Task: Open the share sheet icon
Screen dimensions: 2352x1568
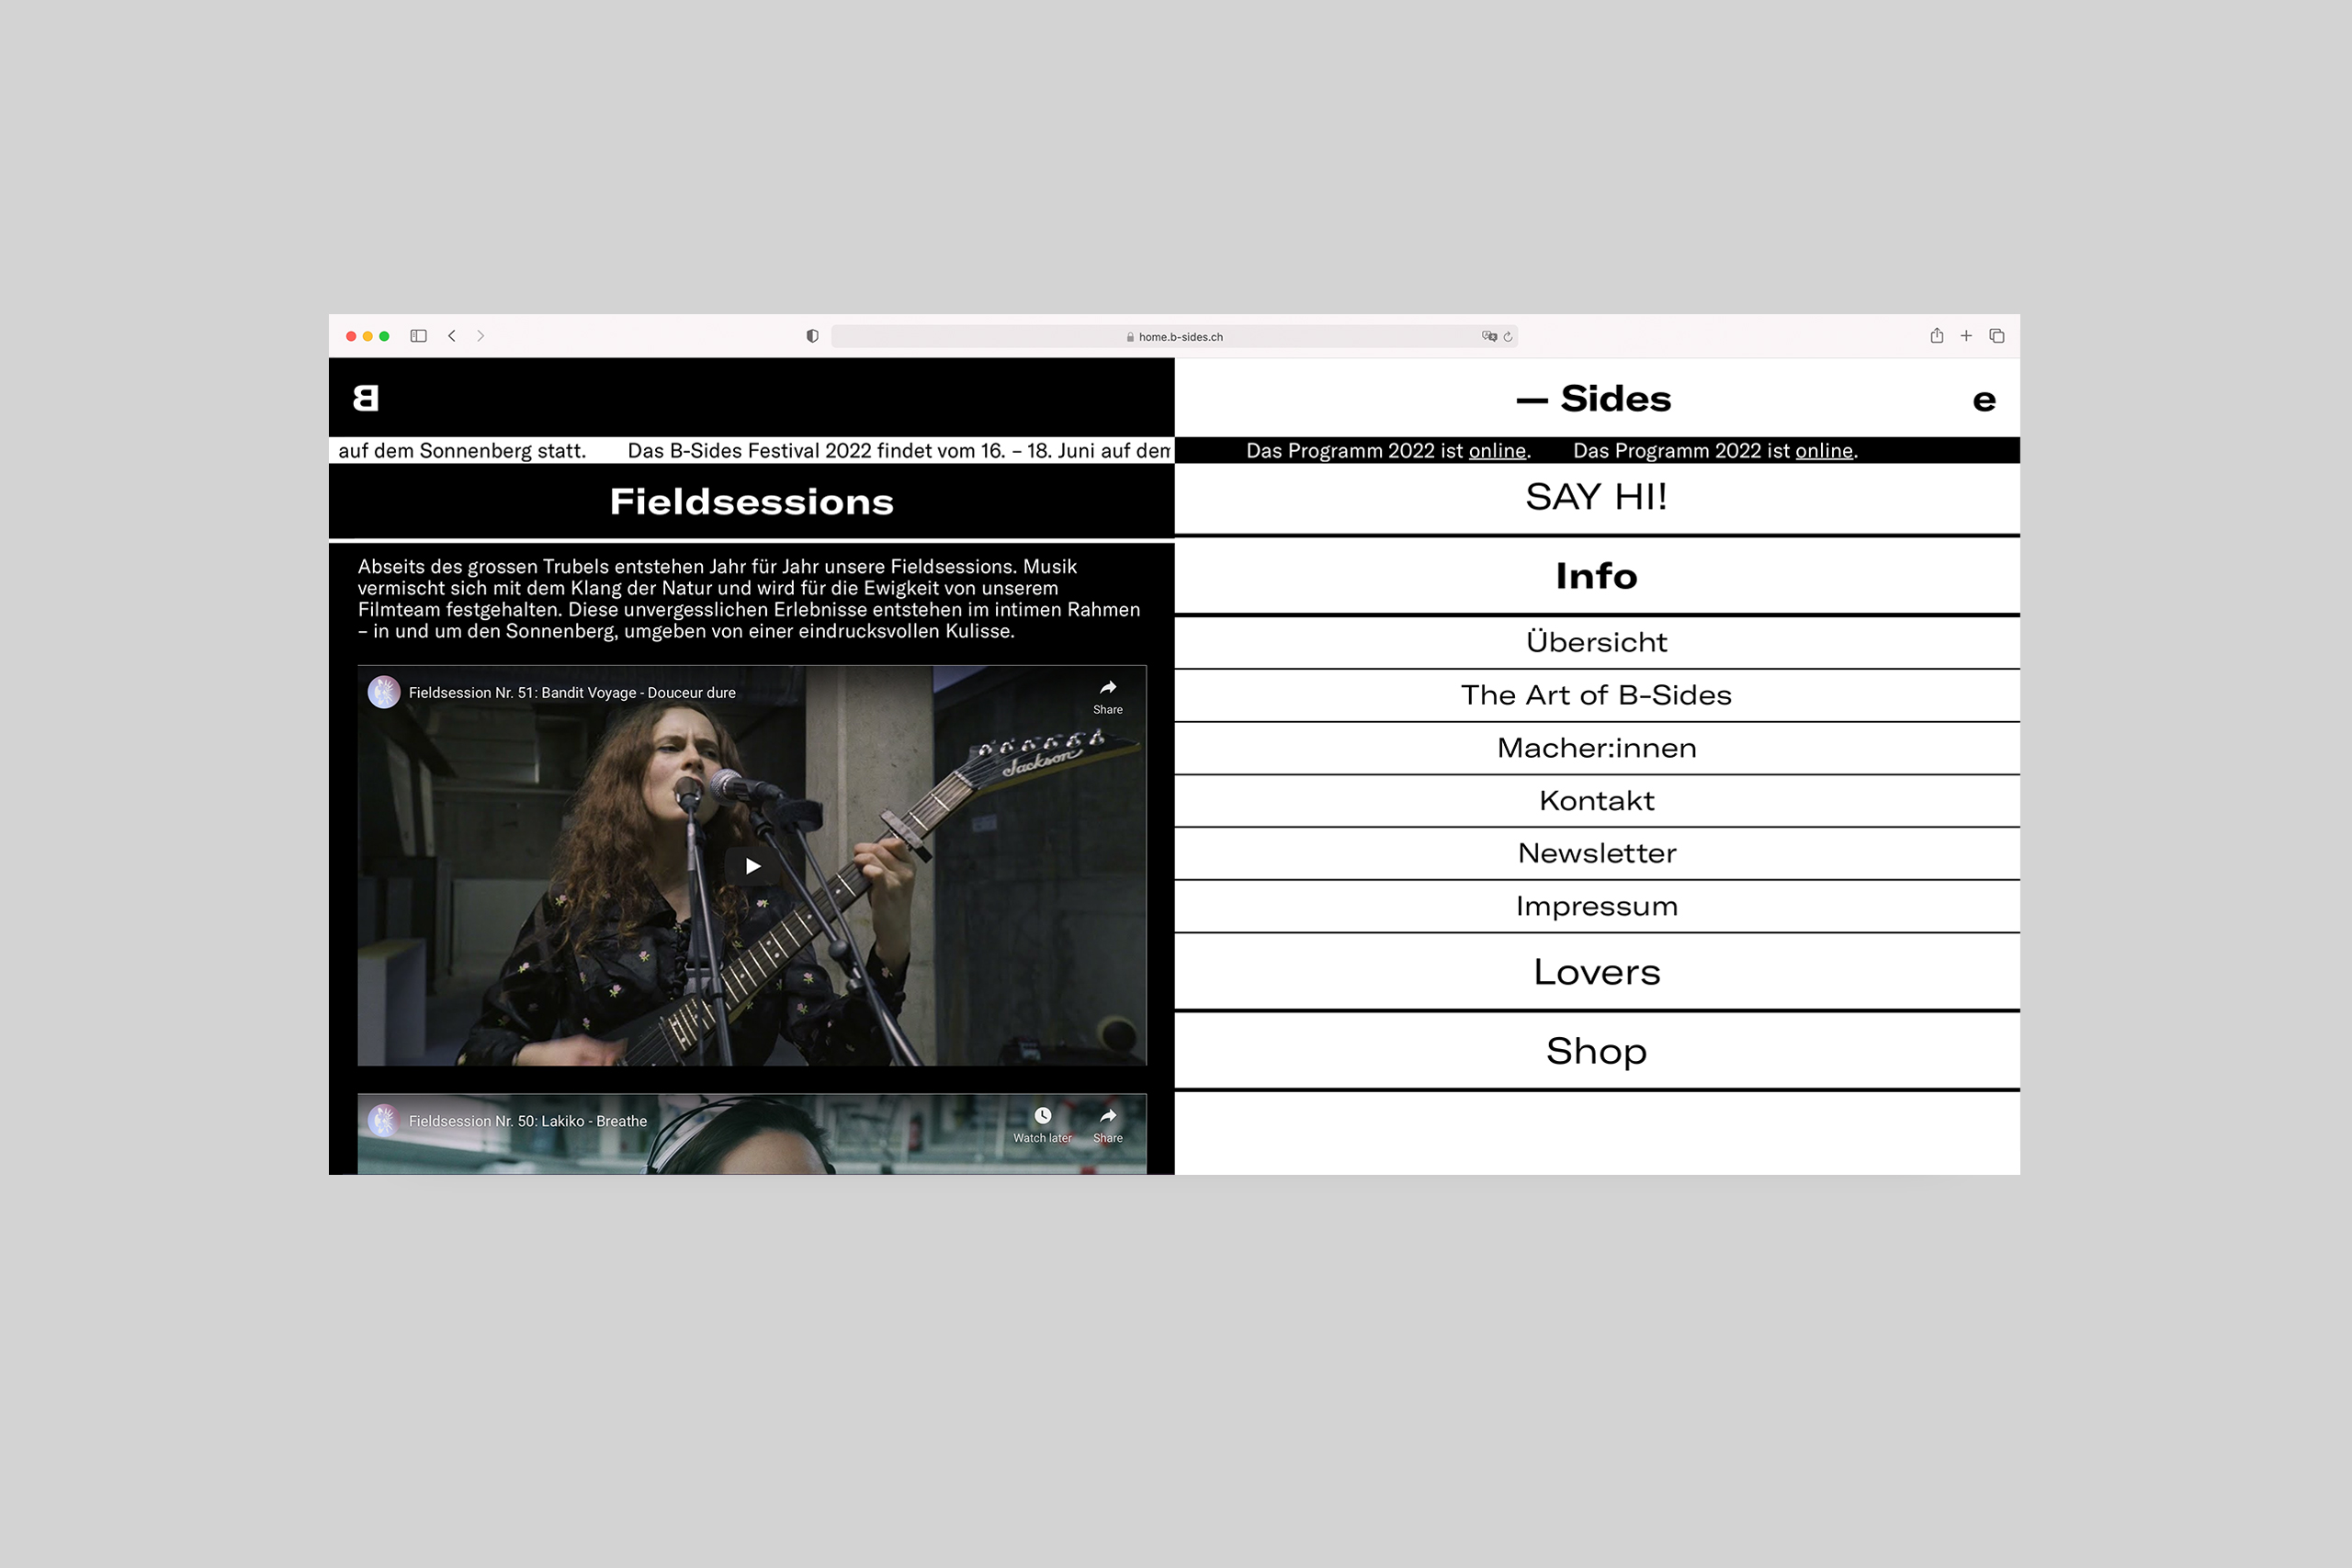Action: [1936, 336]
